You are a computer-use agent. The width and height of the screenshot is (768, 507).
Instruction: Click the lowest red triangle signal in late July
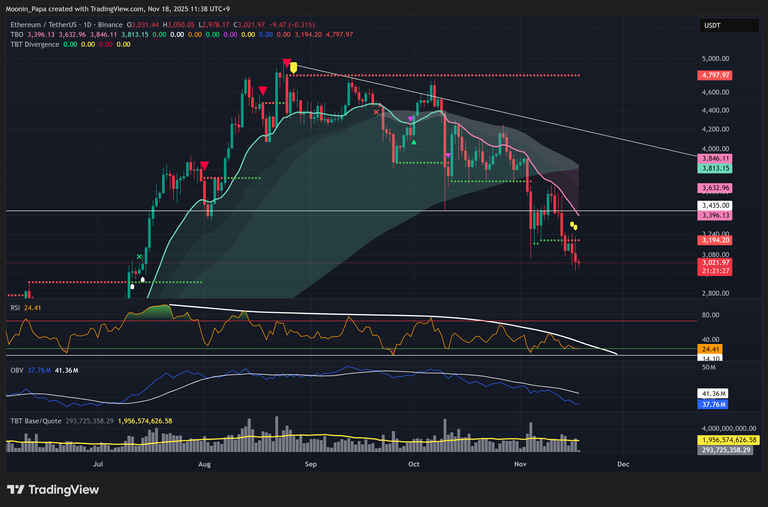204,166
